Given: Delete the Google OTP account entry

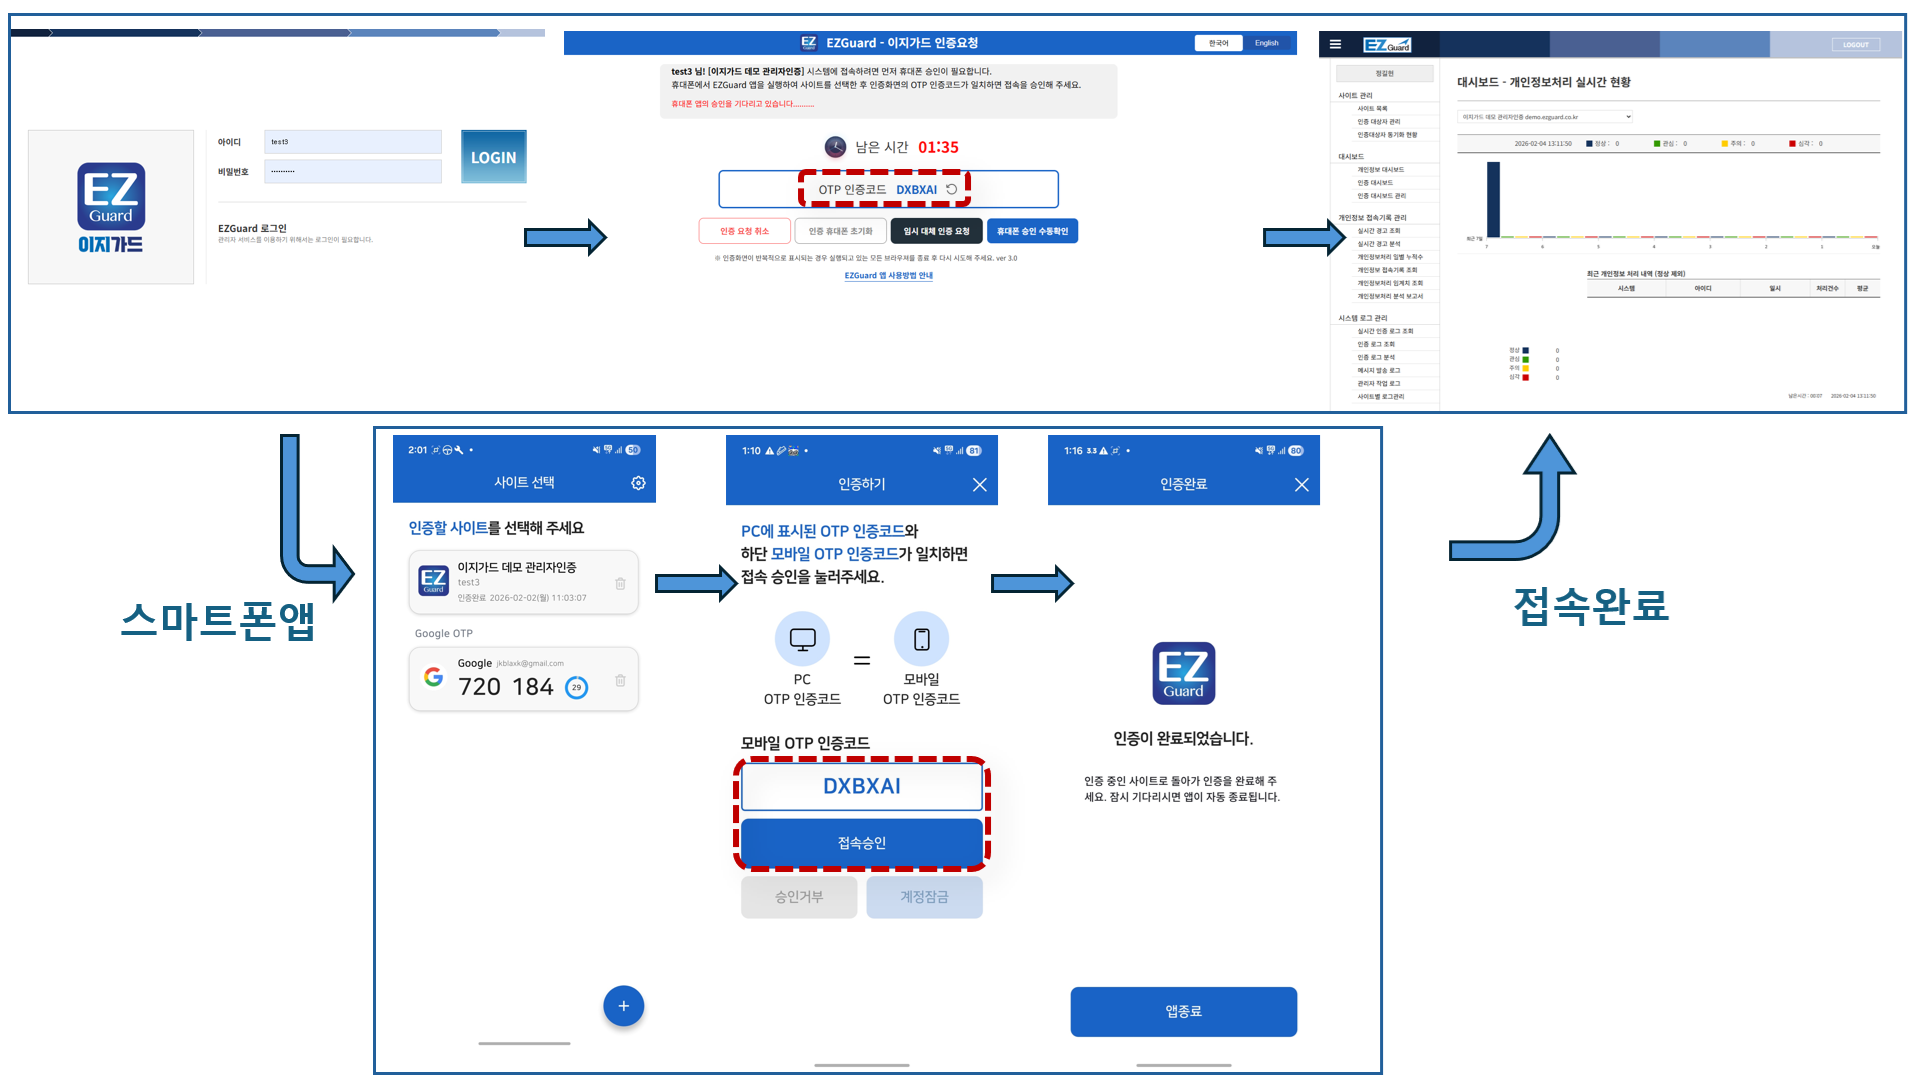Looking at the screenshot, I should (620, 680).
